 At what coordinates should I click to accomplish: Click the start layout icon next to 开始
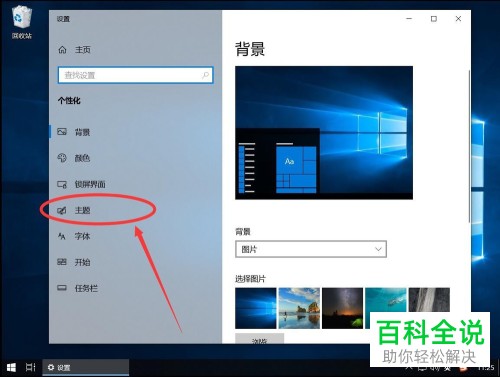pos(62,262)
